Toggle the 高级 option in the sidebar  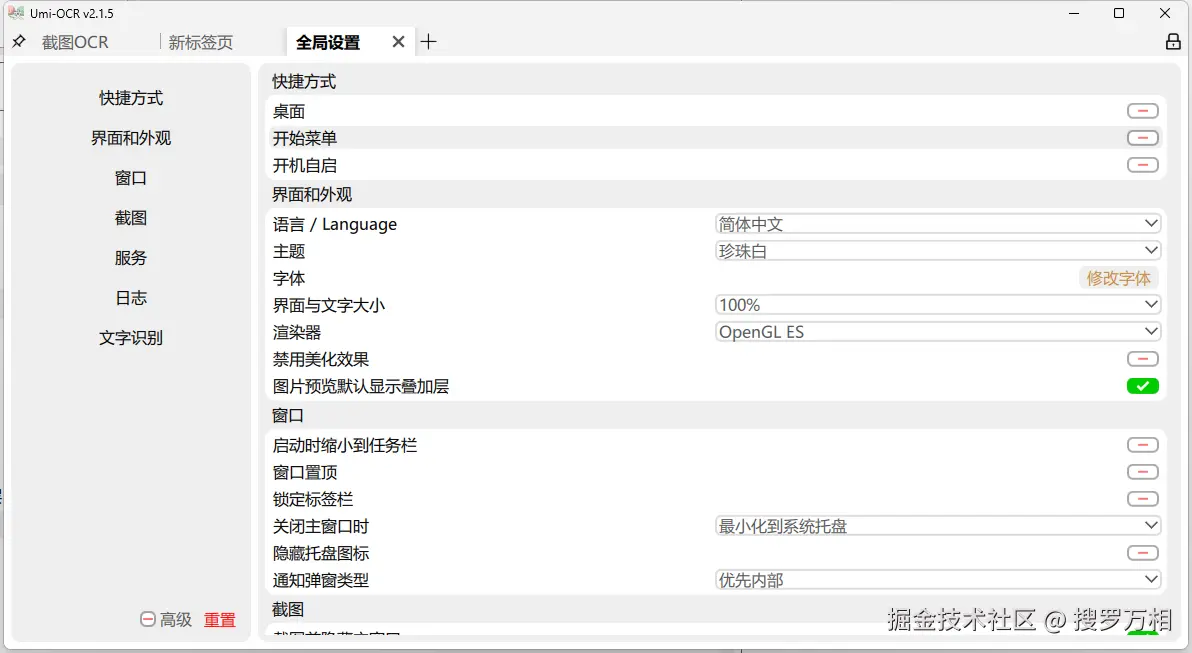tap(166, 620)
